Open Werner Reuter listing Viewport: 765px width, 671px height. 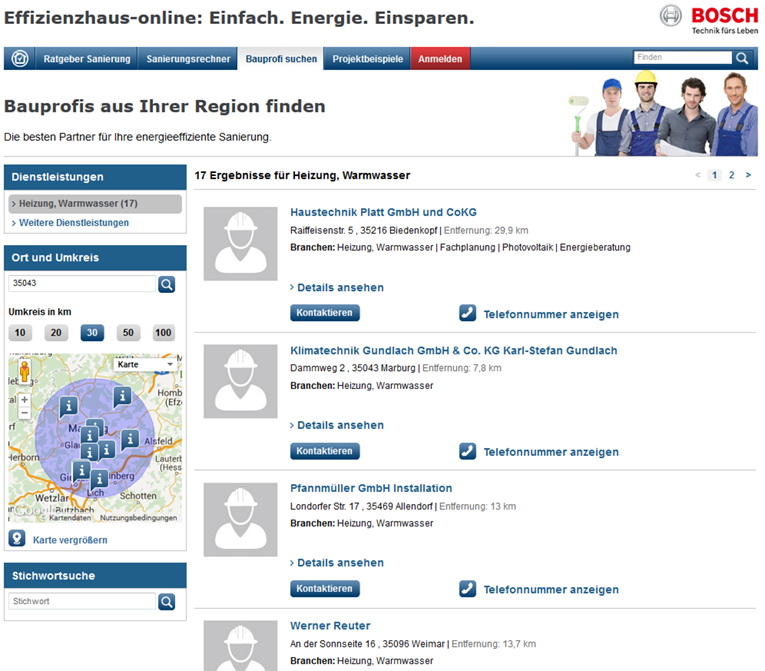330,626
